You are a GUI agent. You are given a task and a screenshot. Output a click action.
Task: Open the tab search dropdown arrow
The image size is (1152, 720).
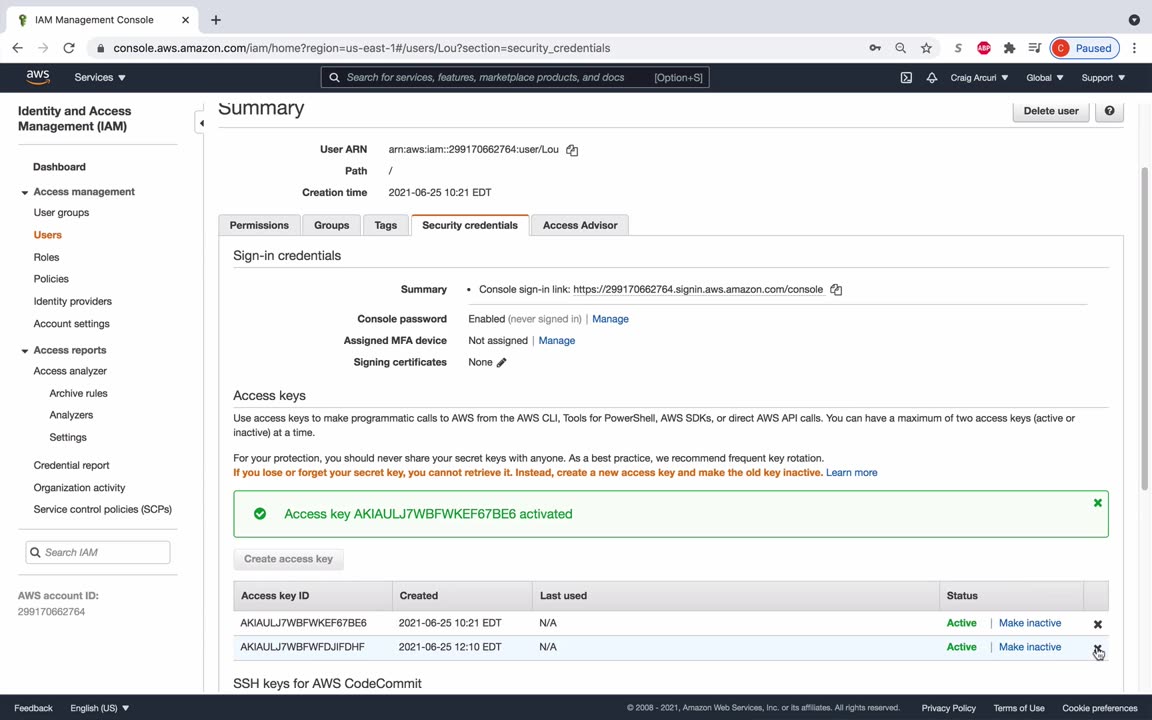(1134, 20)
